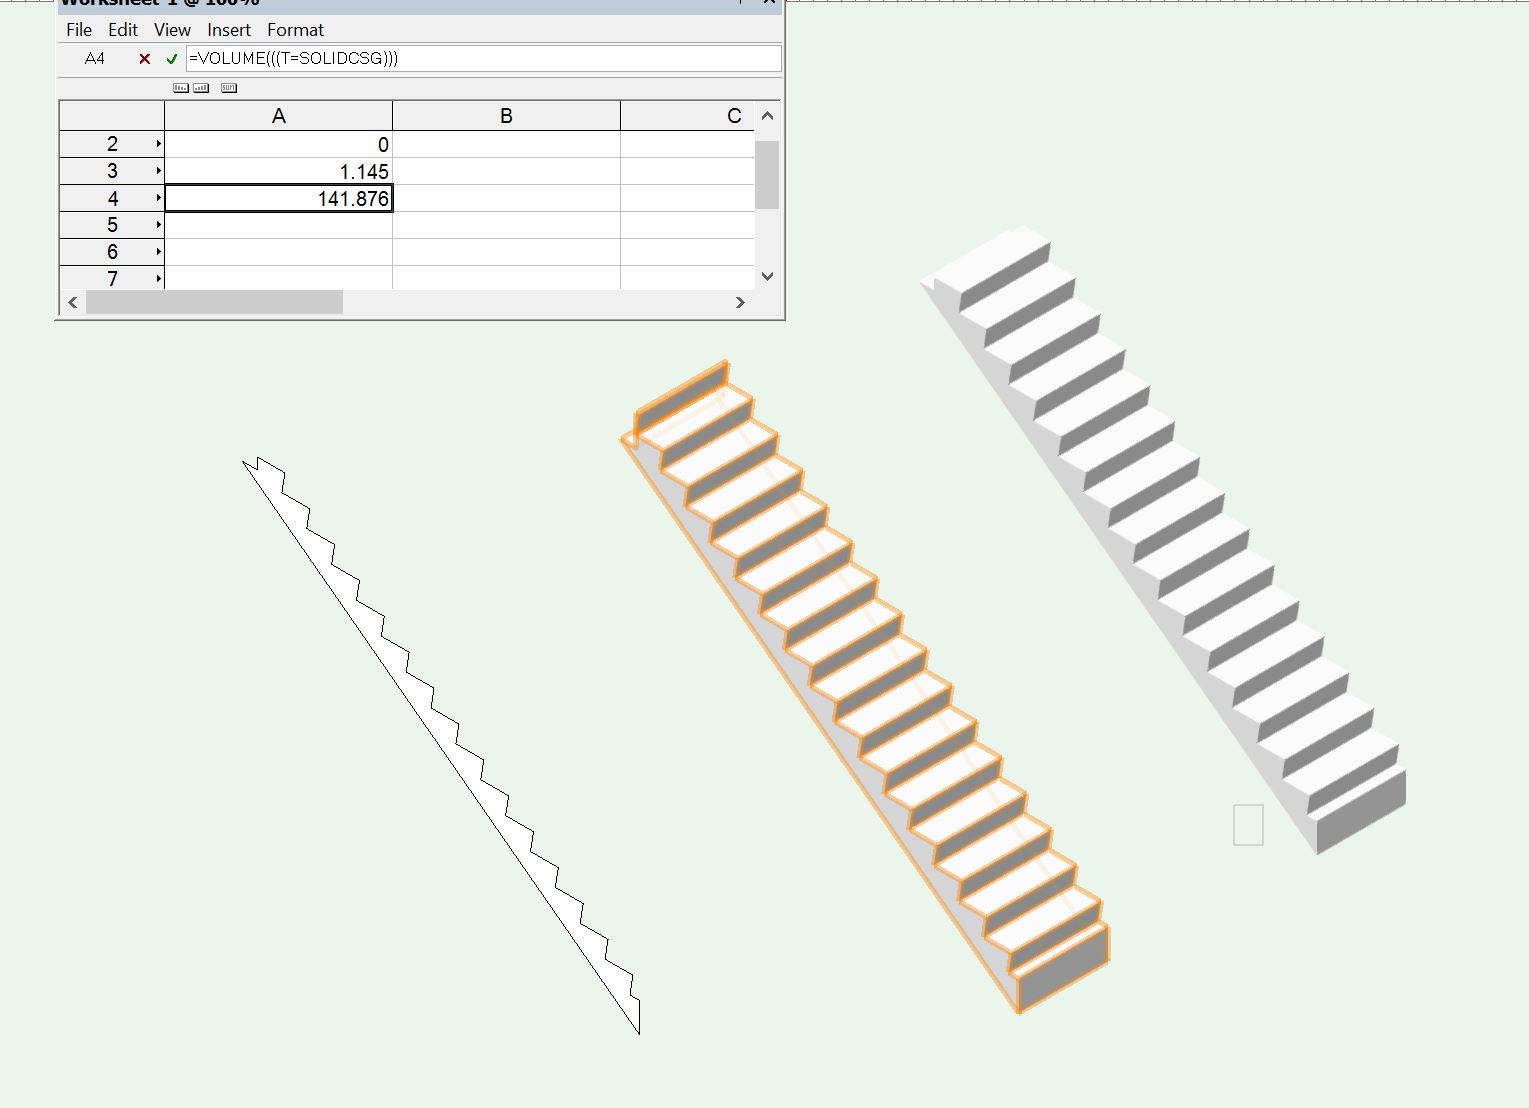Open the Edit menu

(122, 30)
